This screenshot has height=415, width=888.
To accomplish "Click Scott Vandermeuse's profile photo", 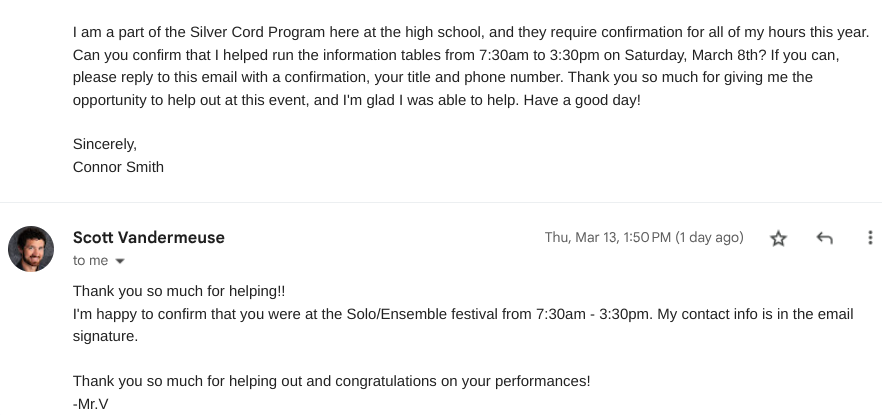I will pos(31,249).
